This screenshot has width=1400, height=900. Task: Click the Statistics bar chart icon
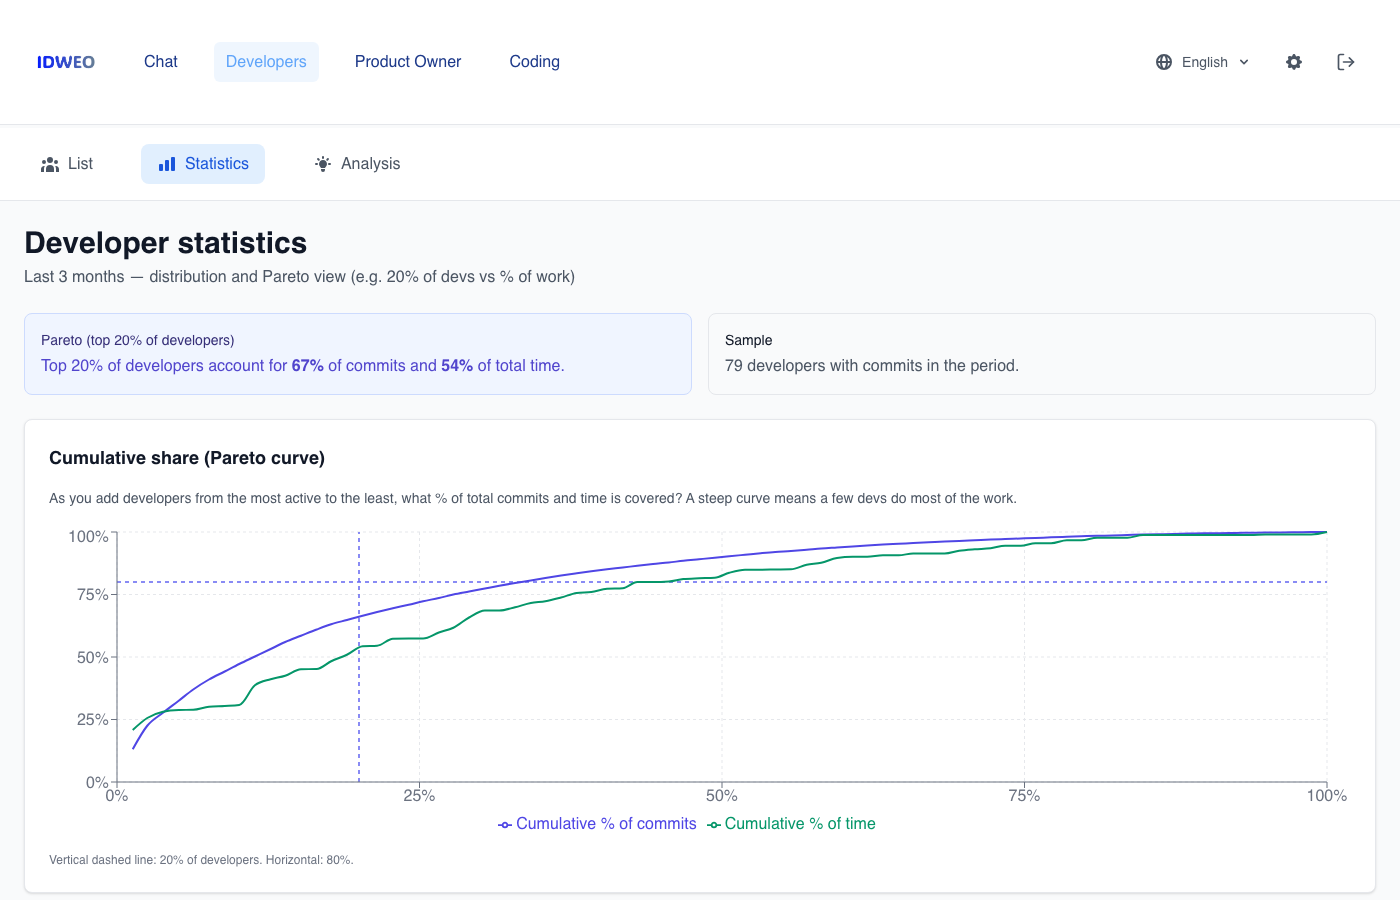coord(166,163)
